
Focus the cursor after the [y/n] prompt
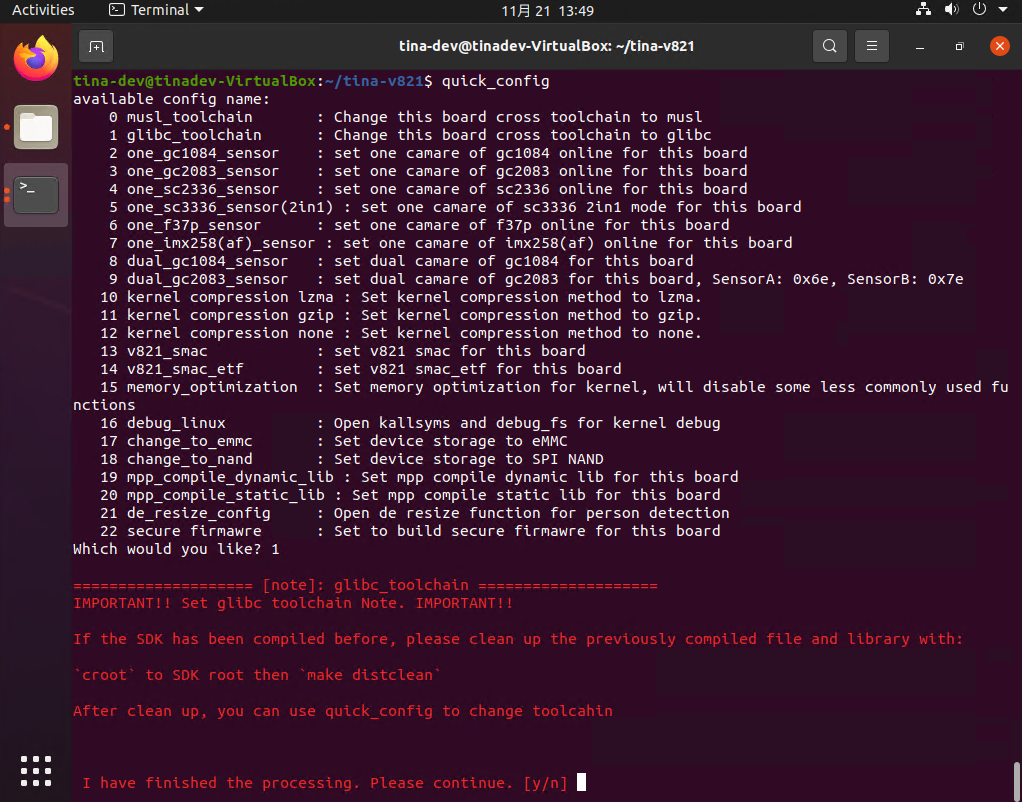tap(582, 783)
